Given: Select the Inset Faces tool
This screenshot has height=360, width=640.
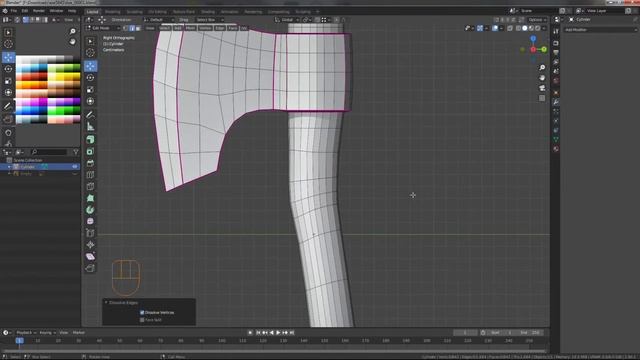Looking at the screenshot, I should click(90, 151).
